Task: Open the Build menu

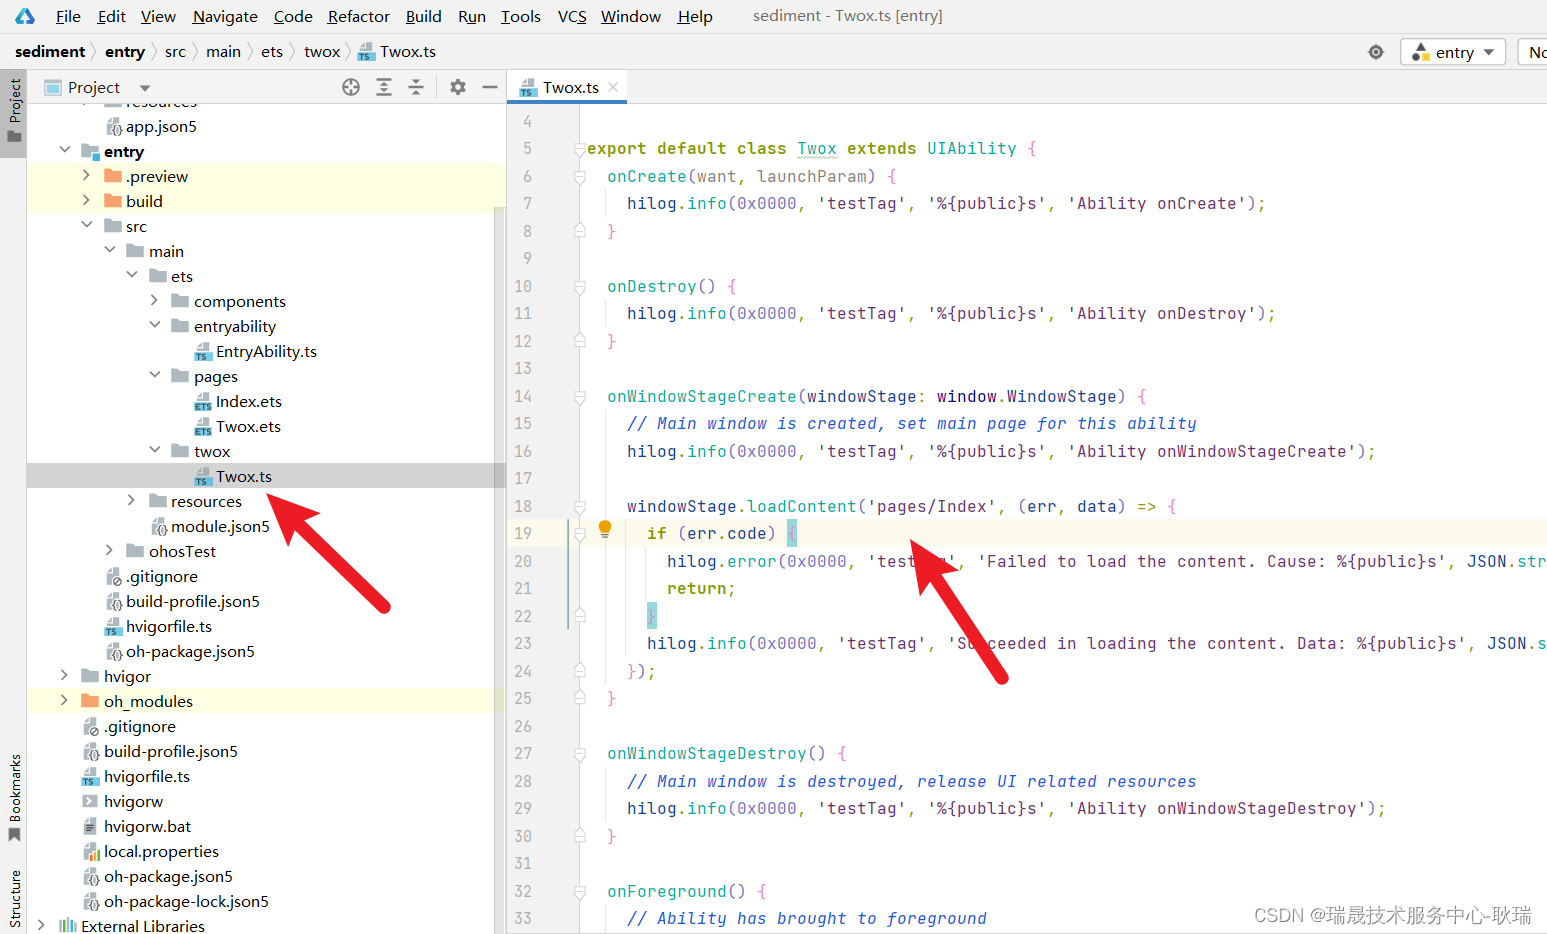Action: tap(423, 16)
